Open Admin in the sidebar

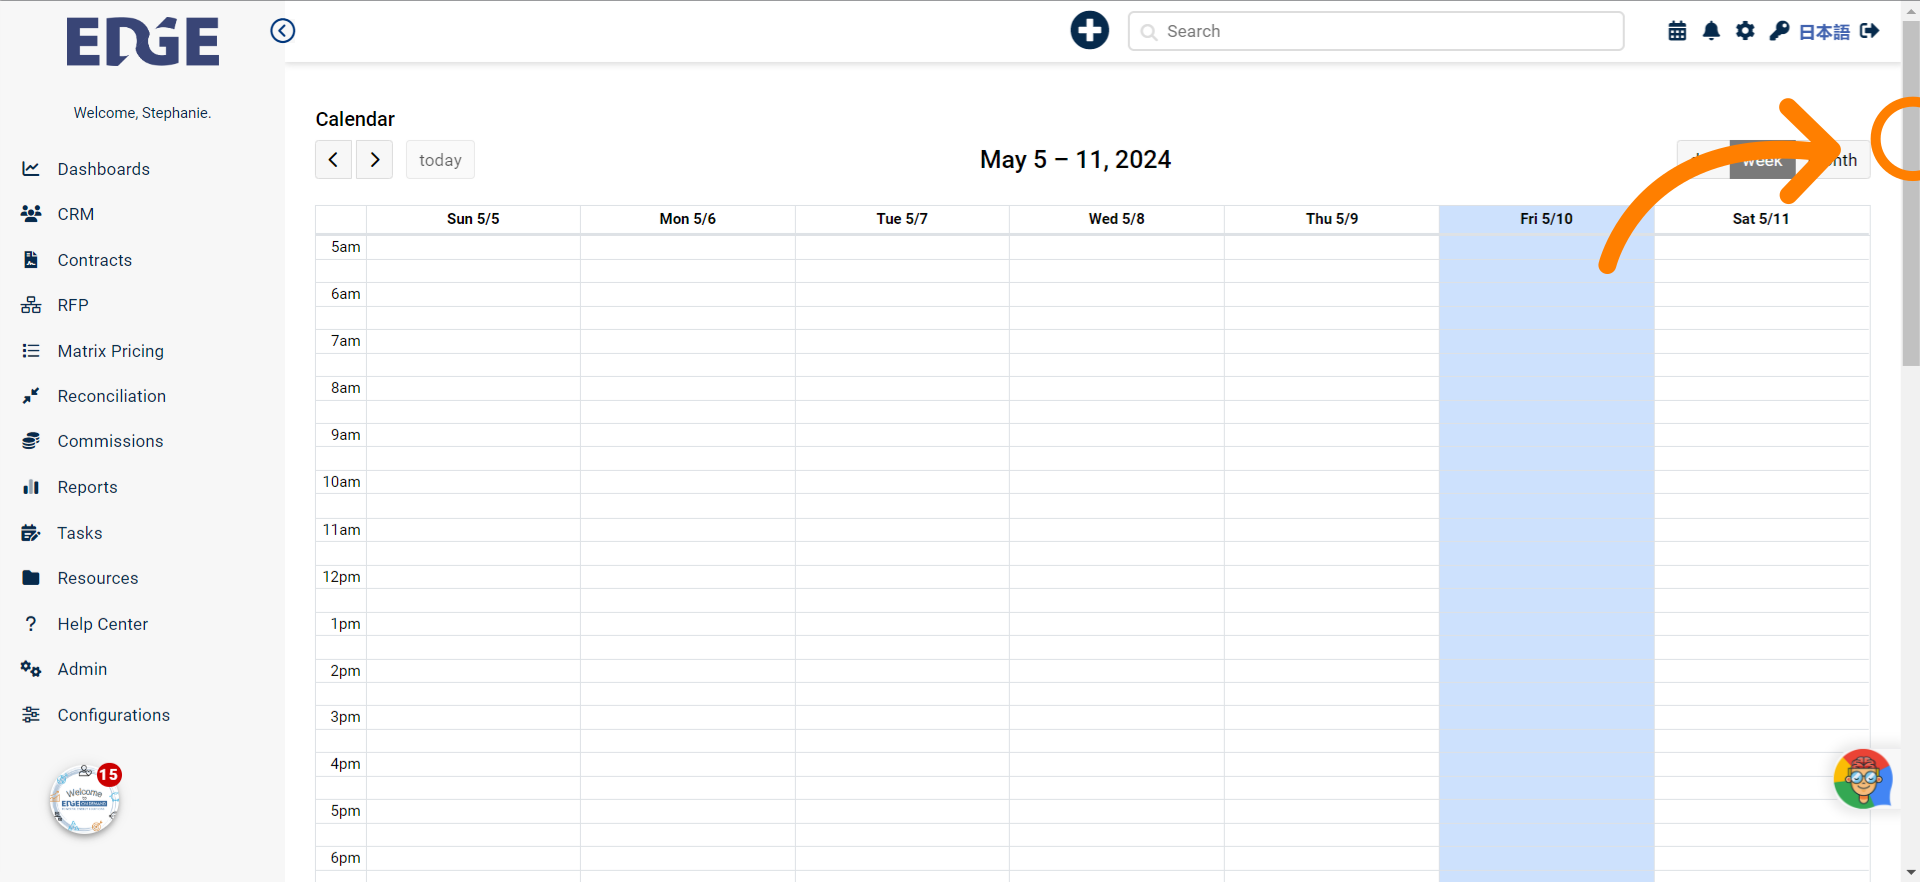(x=82, y=669)
